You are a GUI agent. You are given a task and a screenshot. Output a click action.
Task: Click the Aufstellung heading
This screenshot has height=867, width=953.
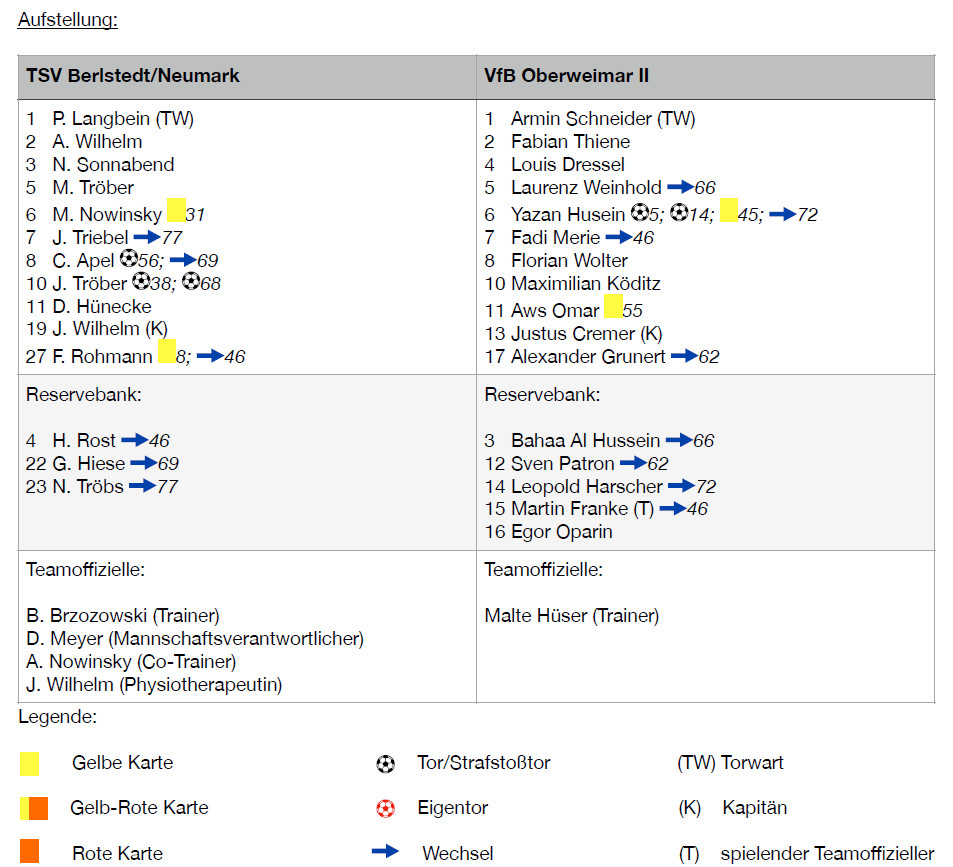(x=67, y=20)
